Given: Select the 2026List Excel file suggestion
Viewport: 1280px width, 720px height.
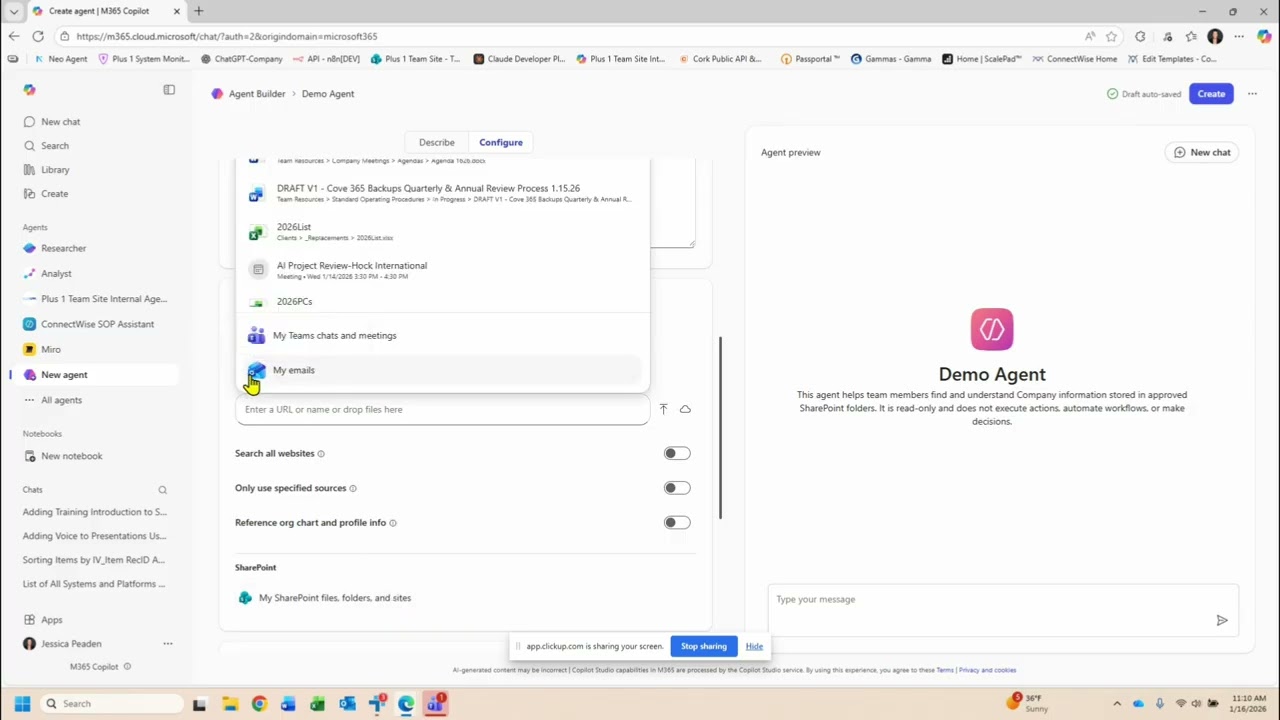Looking at the screenshot, I should point(442,232).
